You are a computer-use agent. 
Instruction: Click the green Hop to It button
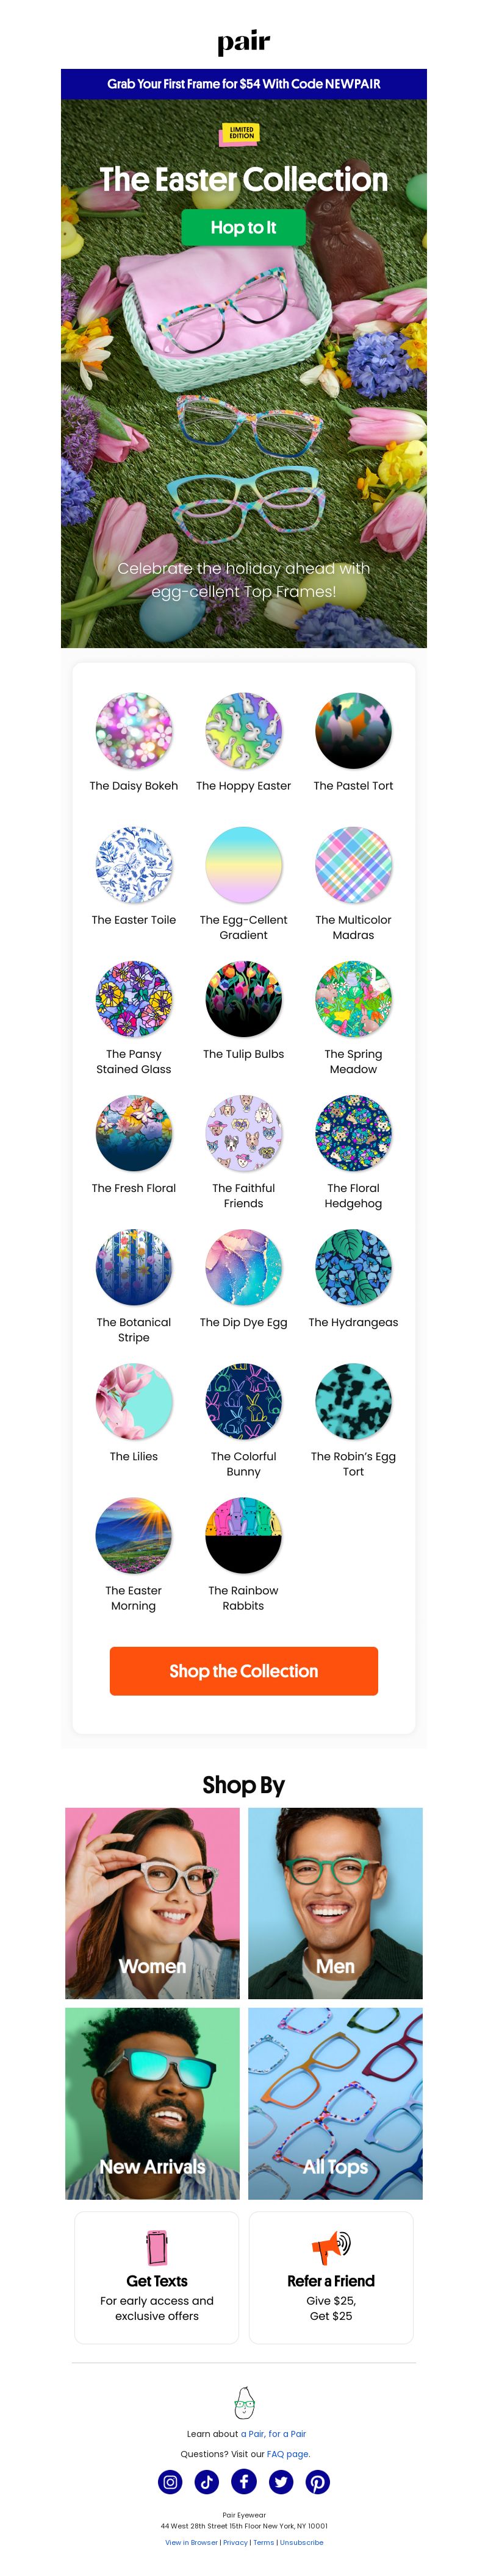(x=244, y=227)
